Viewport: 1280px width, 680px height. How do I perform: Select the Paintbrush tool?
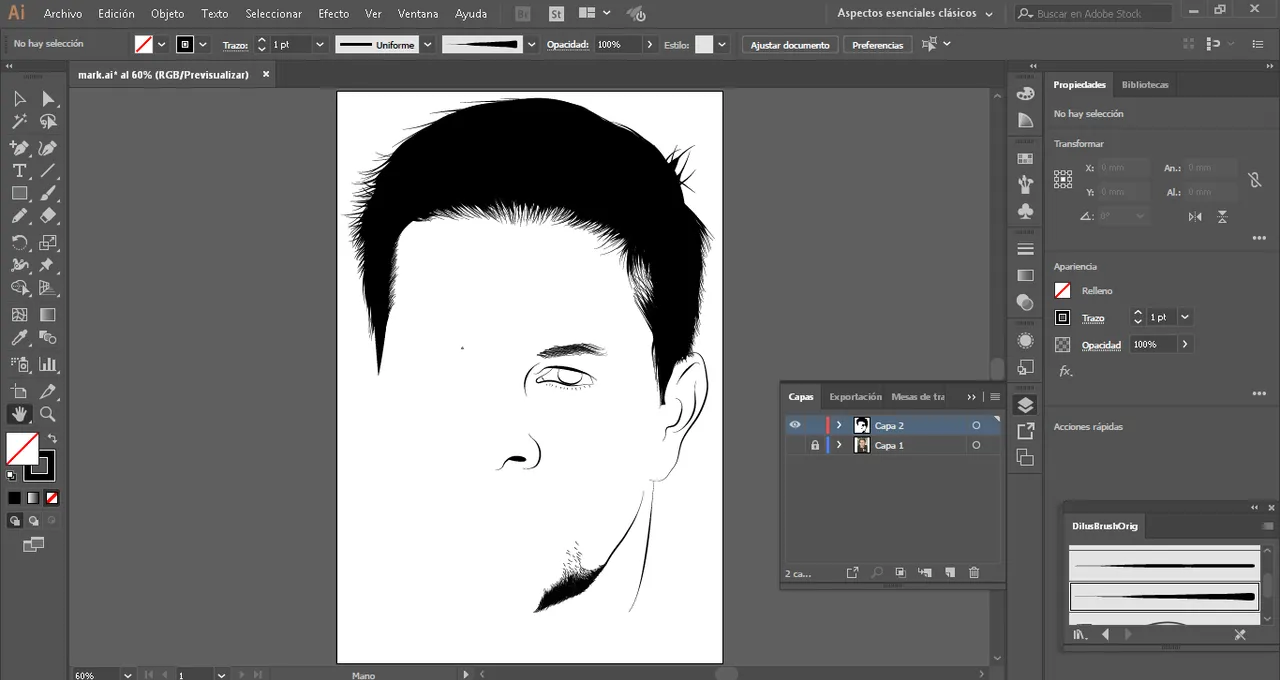[x=48, y=194]
